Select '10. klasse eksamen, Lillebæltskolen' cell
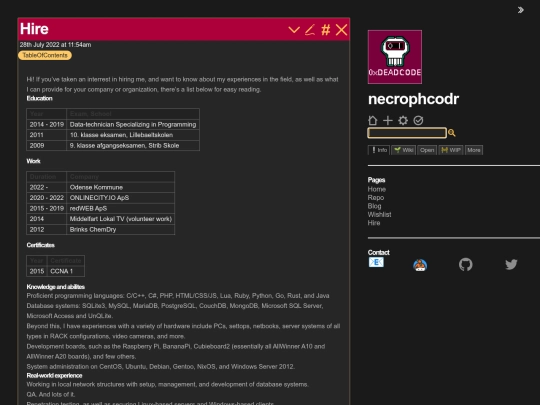The height and width of the screenshot is (405, 540). tap(133, 135)
